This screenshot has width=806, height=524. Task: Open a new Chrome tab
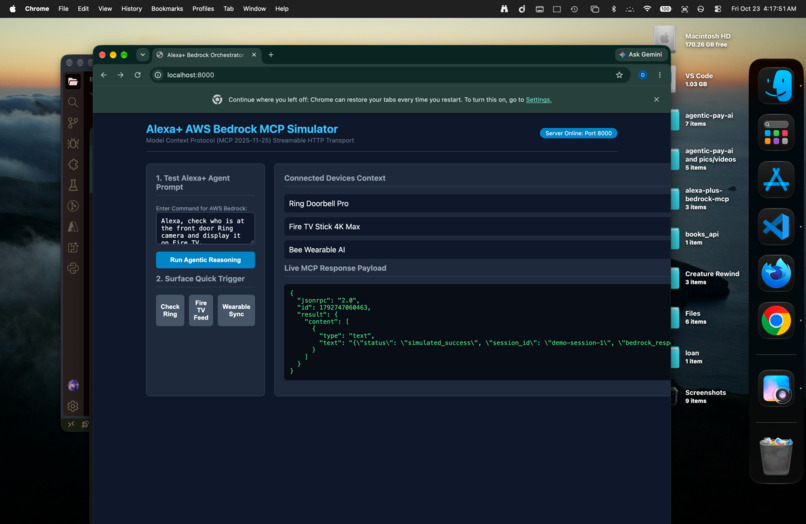pyautogui.click(x=271, y=55)
